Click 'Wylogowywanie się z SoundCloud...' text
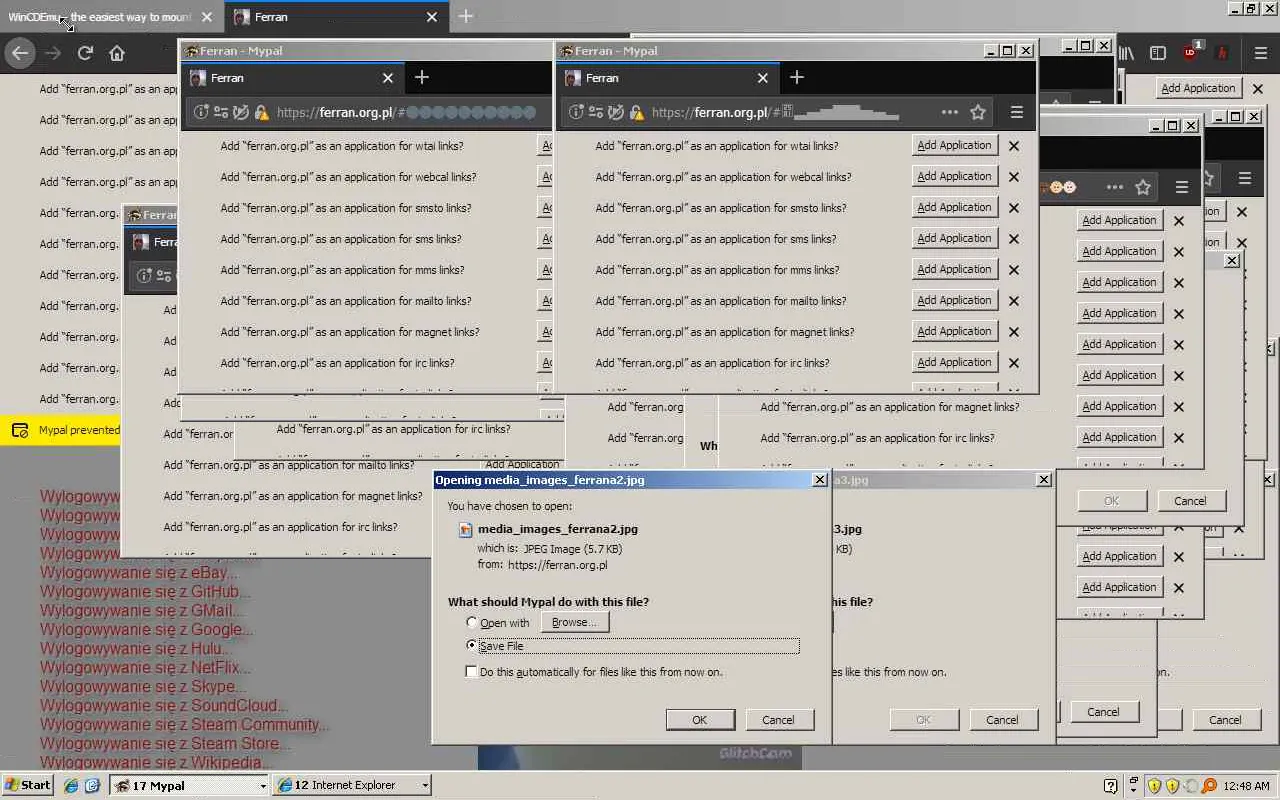Screen dimensions: 1280x800 tap(164, 706)
